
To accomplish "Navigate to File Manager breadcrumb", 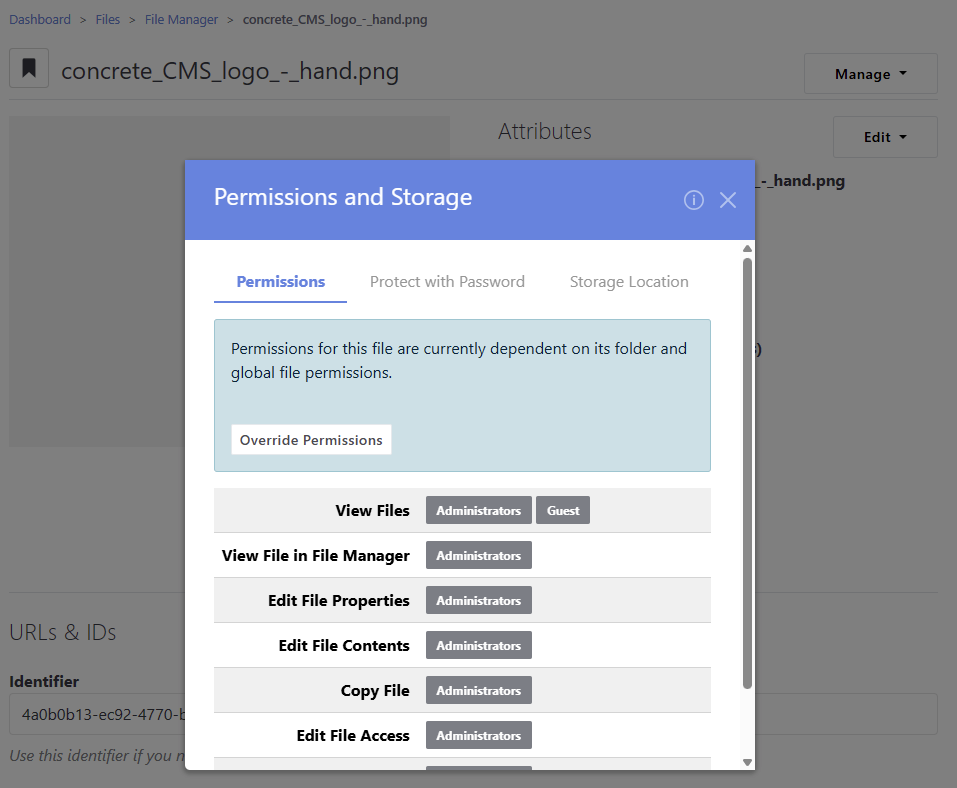I will (x=181, y=20).
